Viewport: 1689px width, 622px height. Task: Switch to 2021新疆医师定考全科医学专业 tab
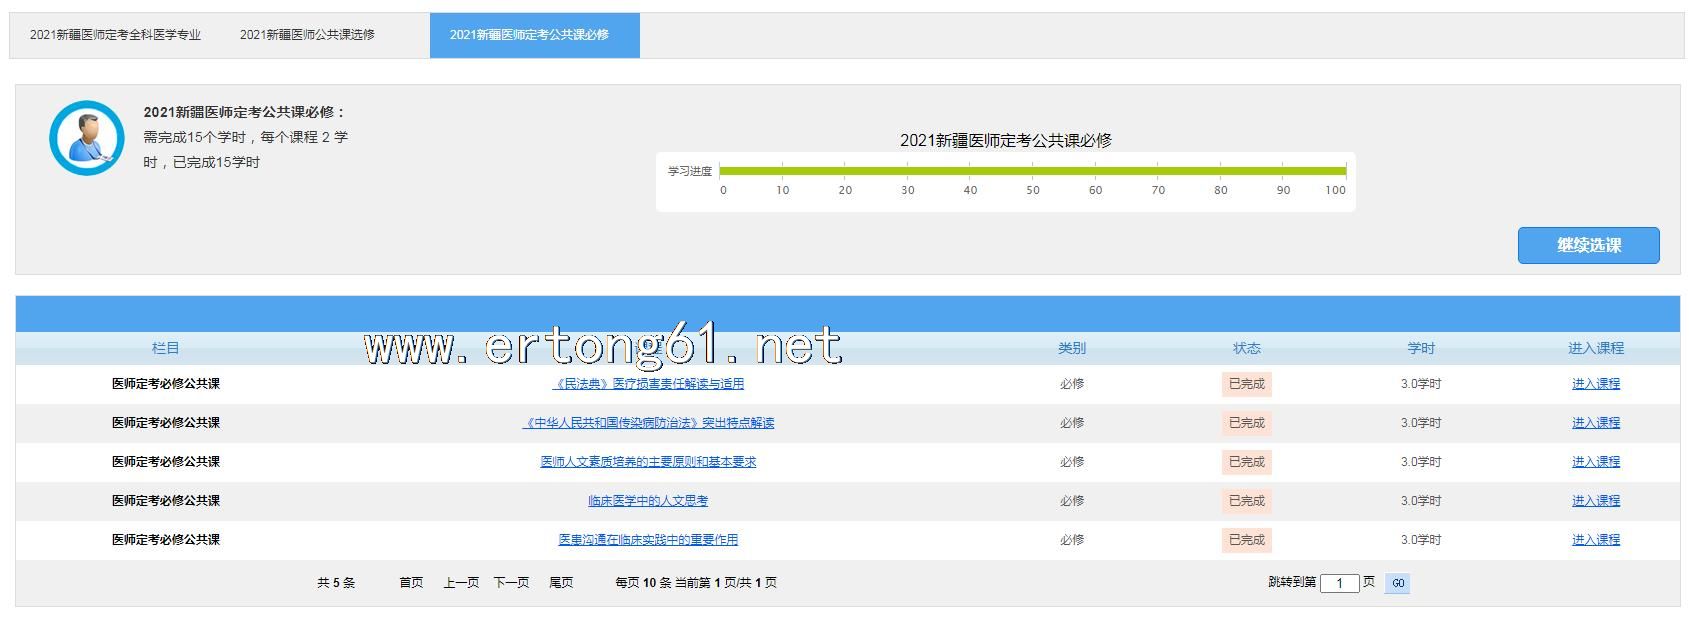click(115, 35)
